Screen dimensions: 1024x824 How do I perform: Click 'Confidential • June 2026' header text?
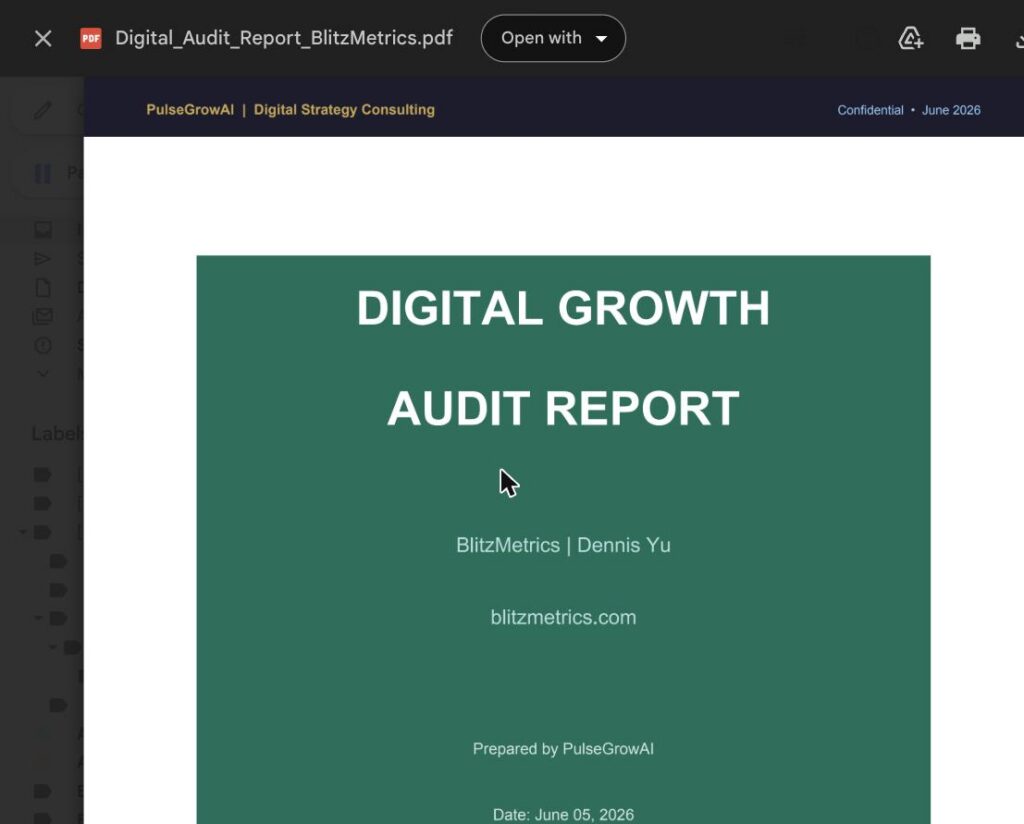coord(909,110)
